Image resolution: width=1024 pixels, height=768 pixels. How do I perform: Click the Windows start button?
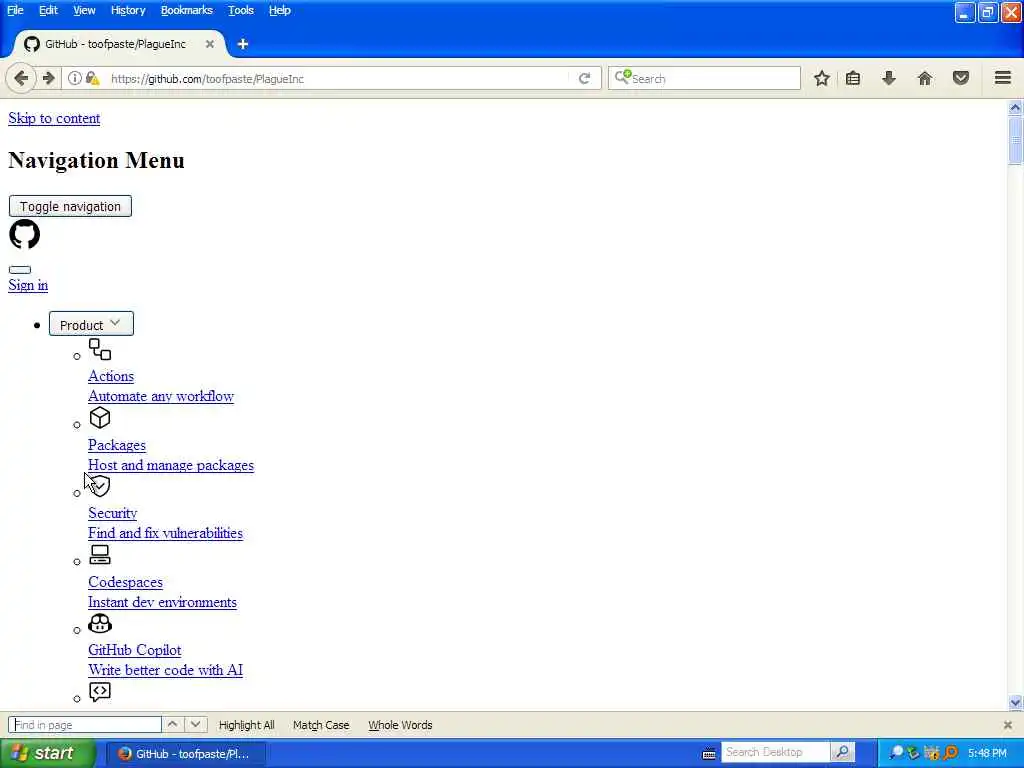tap(46, 754)
